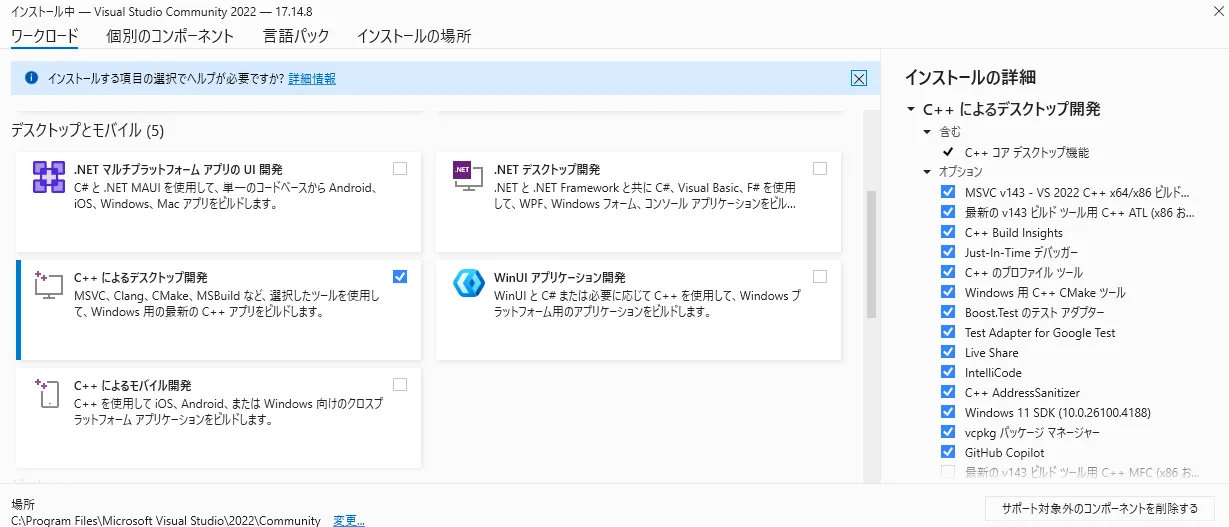Click the 変更... location link
Image resolution: width=1229 pixels, height=527 pixels.
tap(349, 520)
